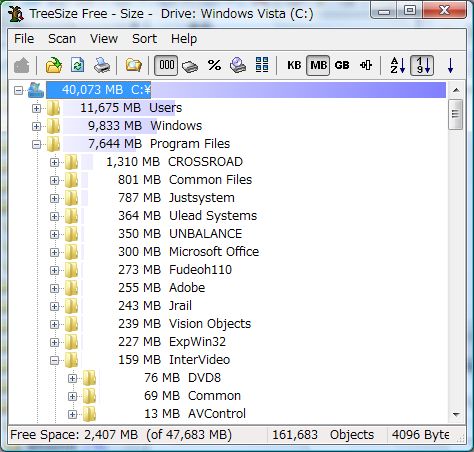Expand the Justsystem folder
This screenshot has height=452, width=474.
pos(54,198)
